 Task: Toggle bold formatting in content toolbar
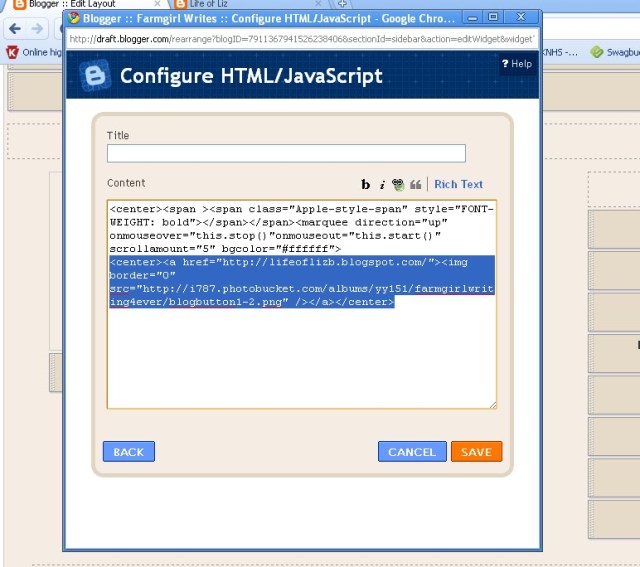[366, 185]
